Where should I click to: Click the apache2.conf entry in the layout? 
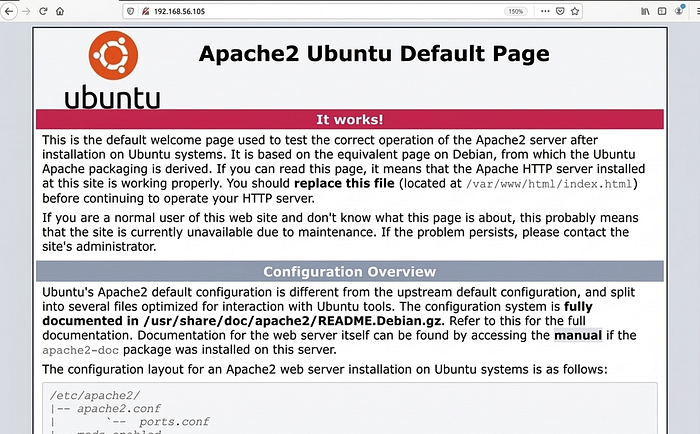[x=119, y=409]
